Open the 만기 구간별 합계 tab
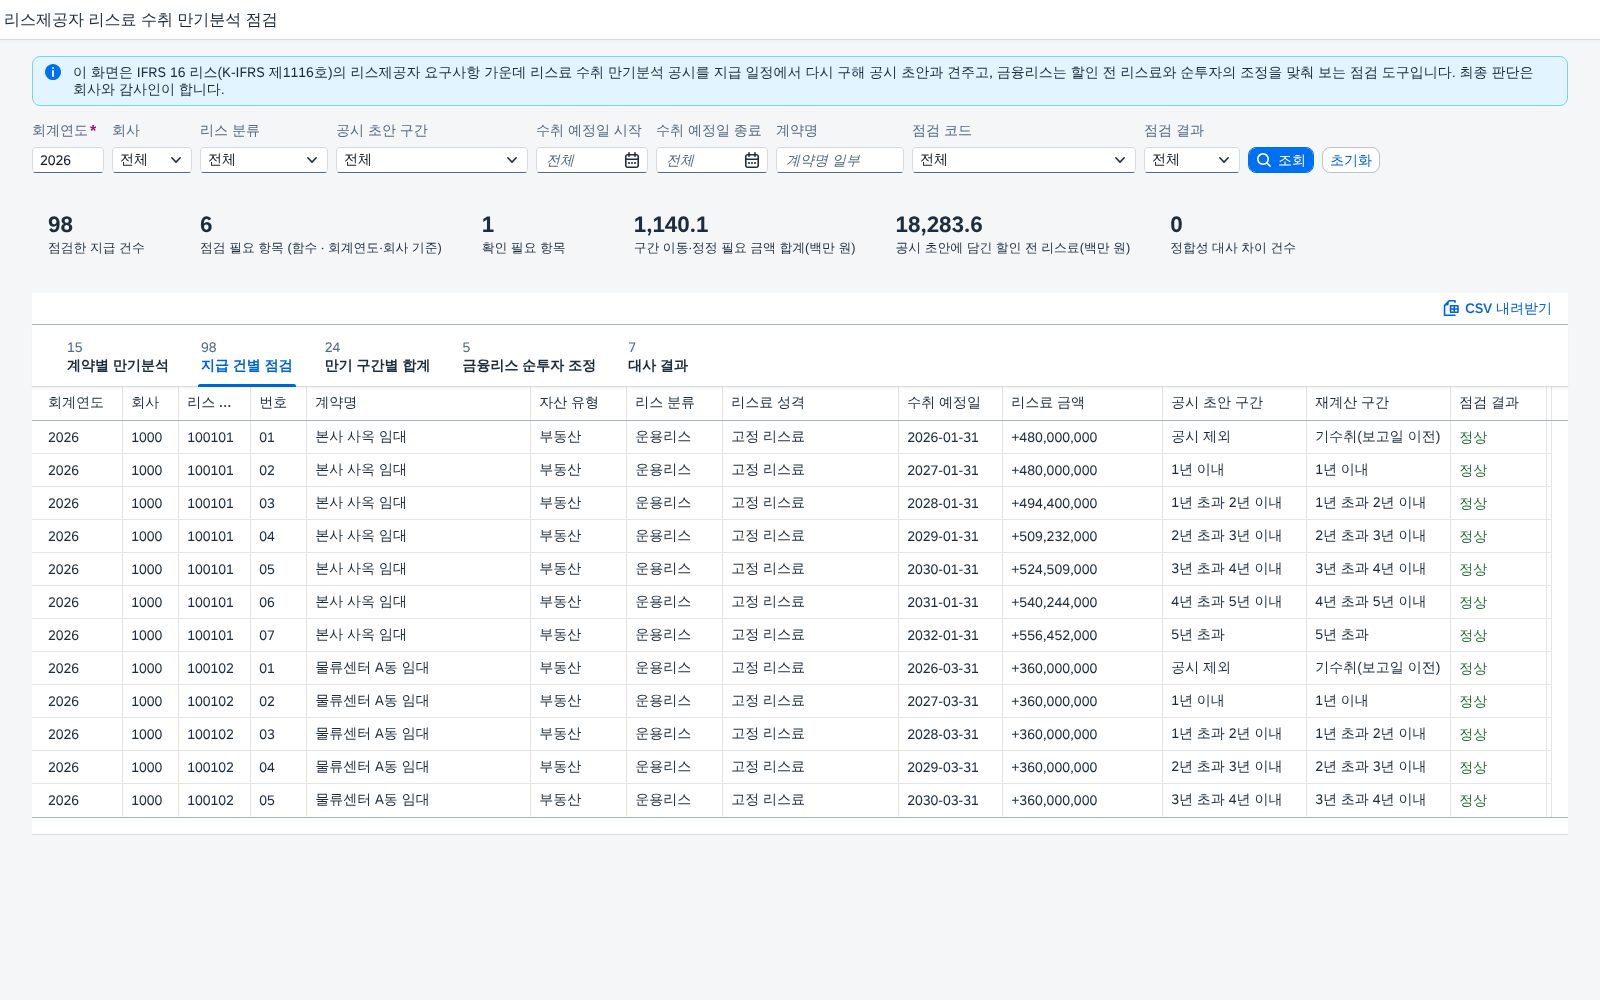 (x=377, y=357)
